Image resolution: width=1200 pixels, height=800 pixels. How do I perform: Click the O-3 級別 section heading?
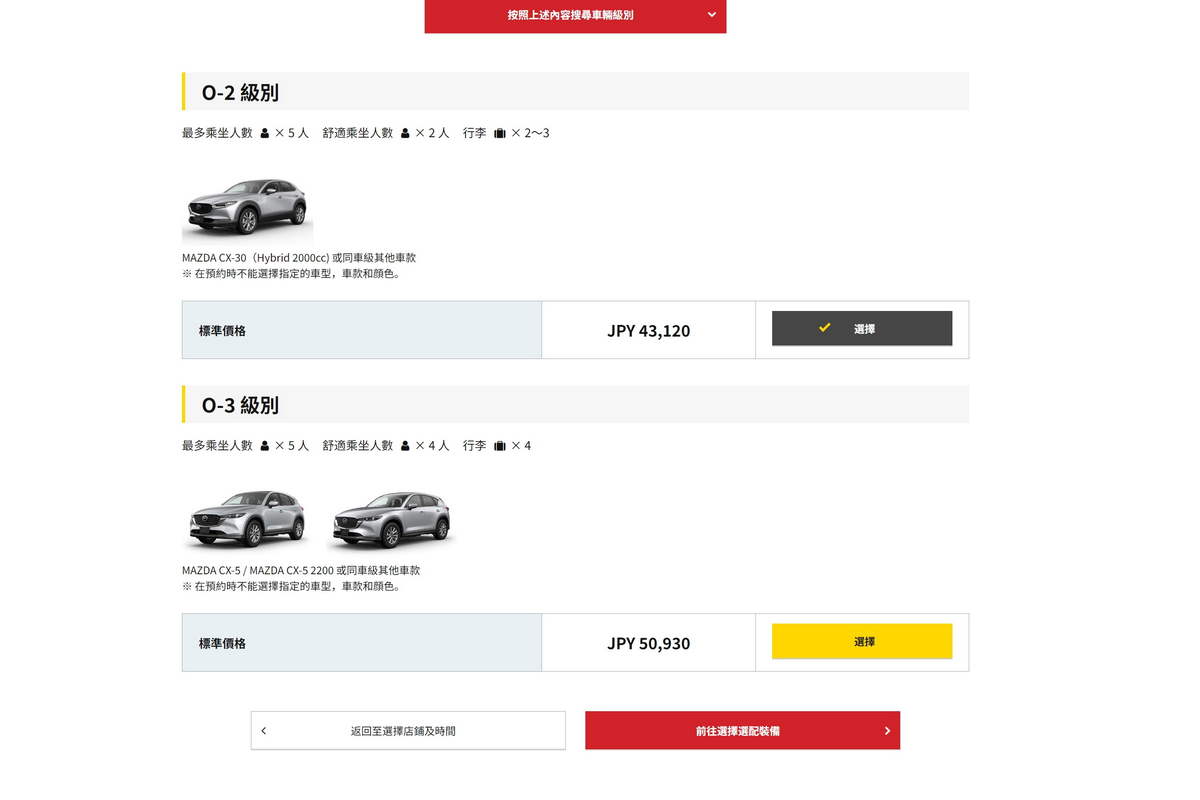[x=240, y=405]
